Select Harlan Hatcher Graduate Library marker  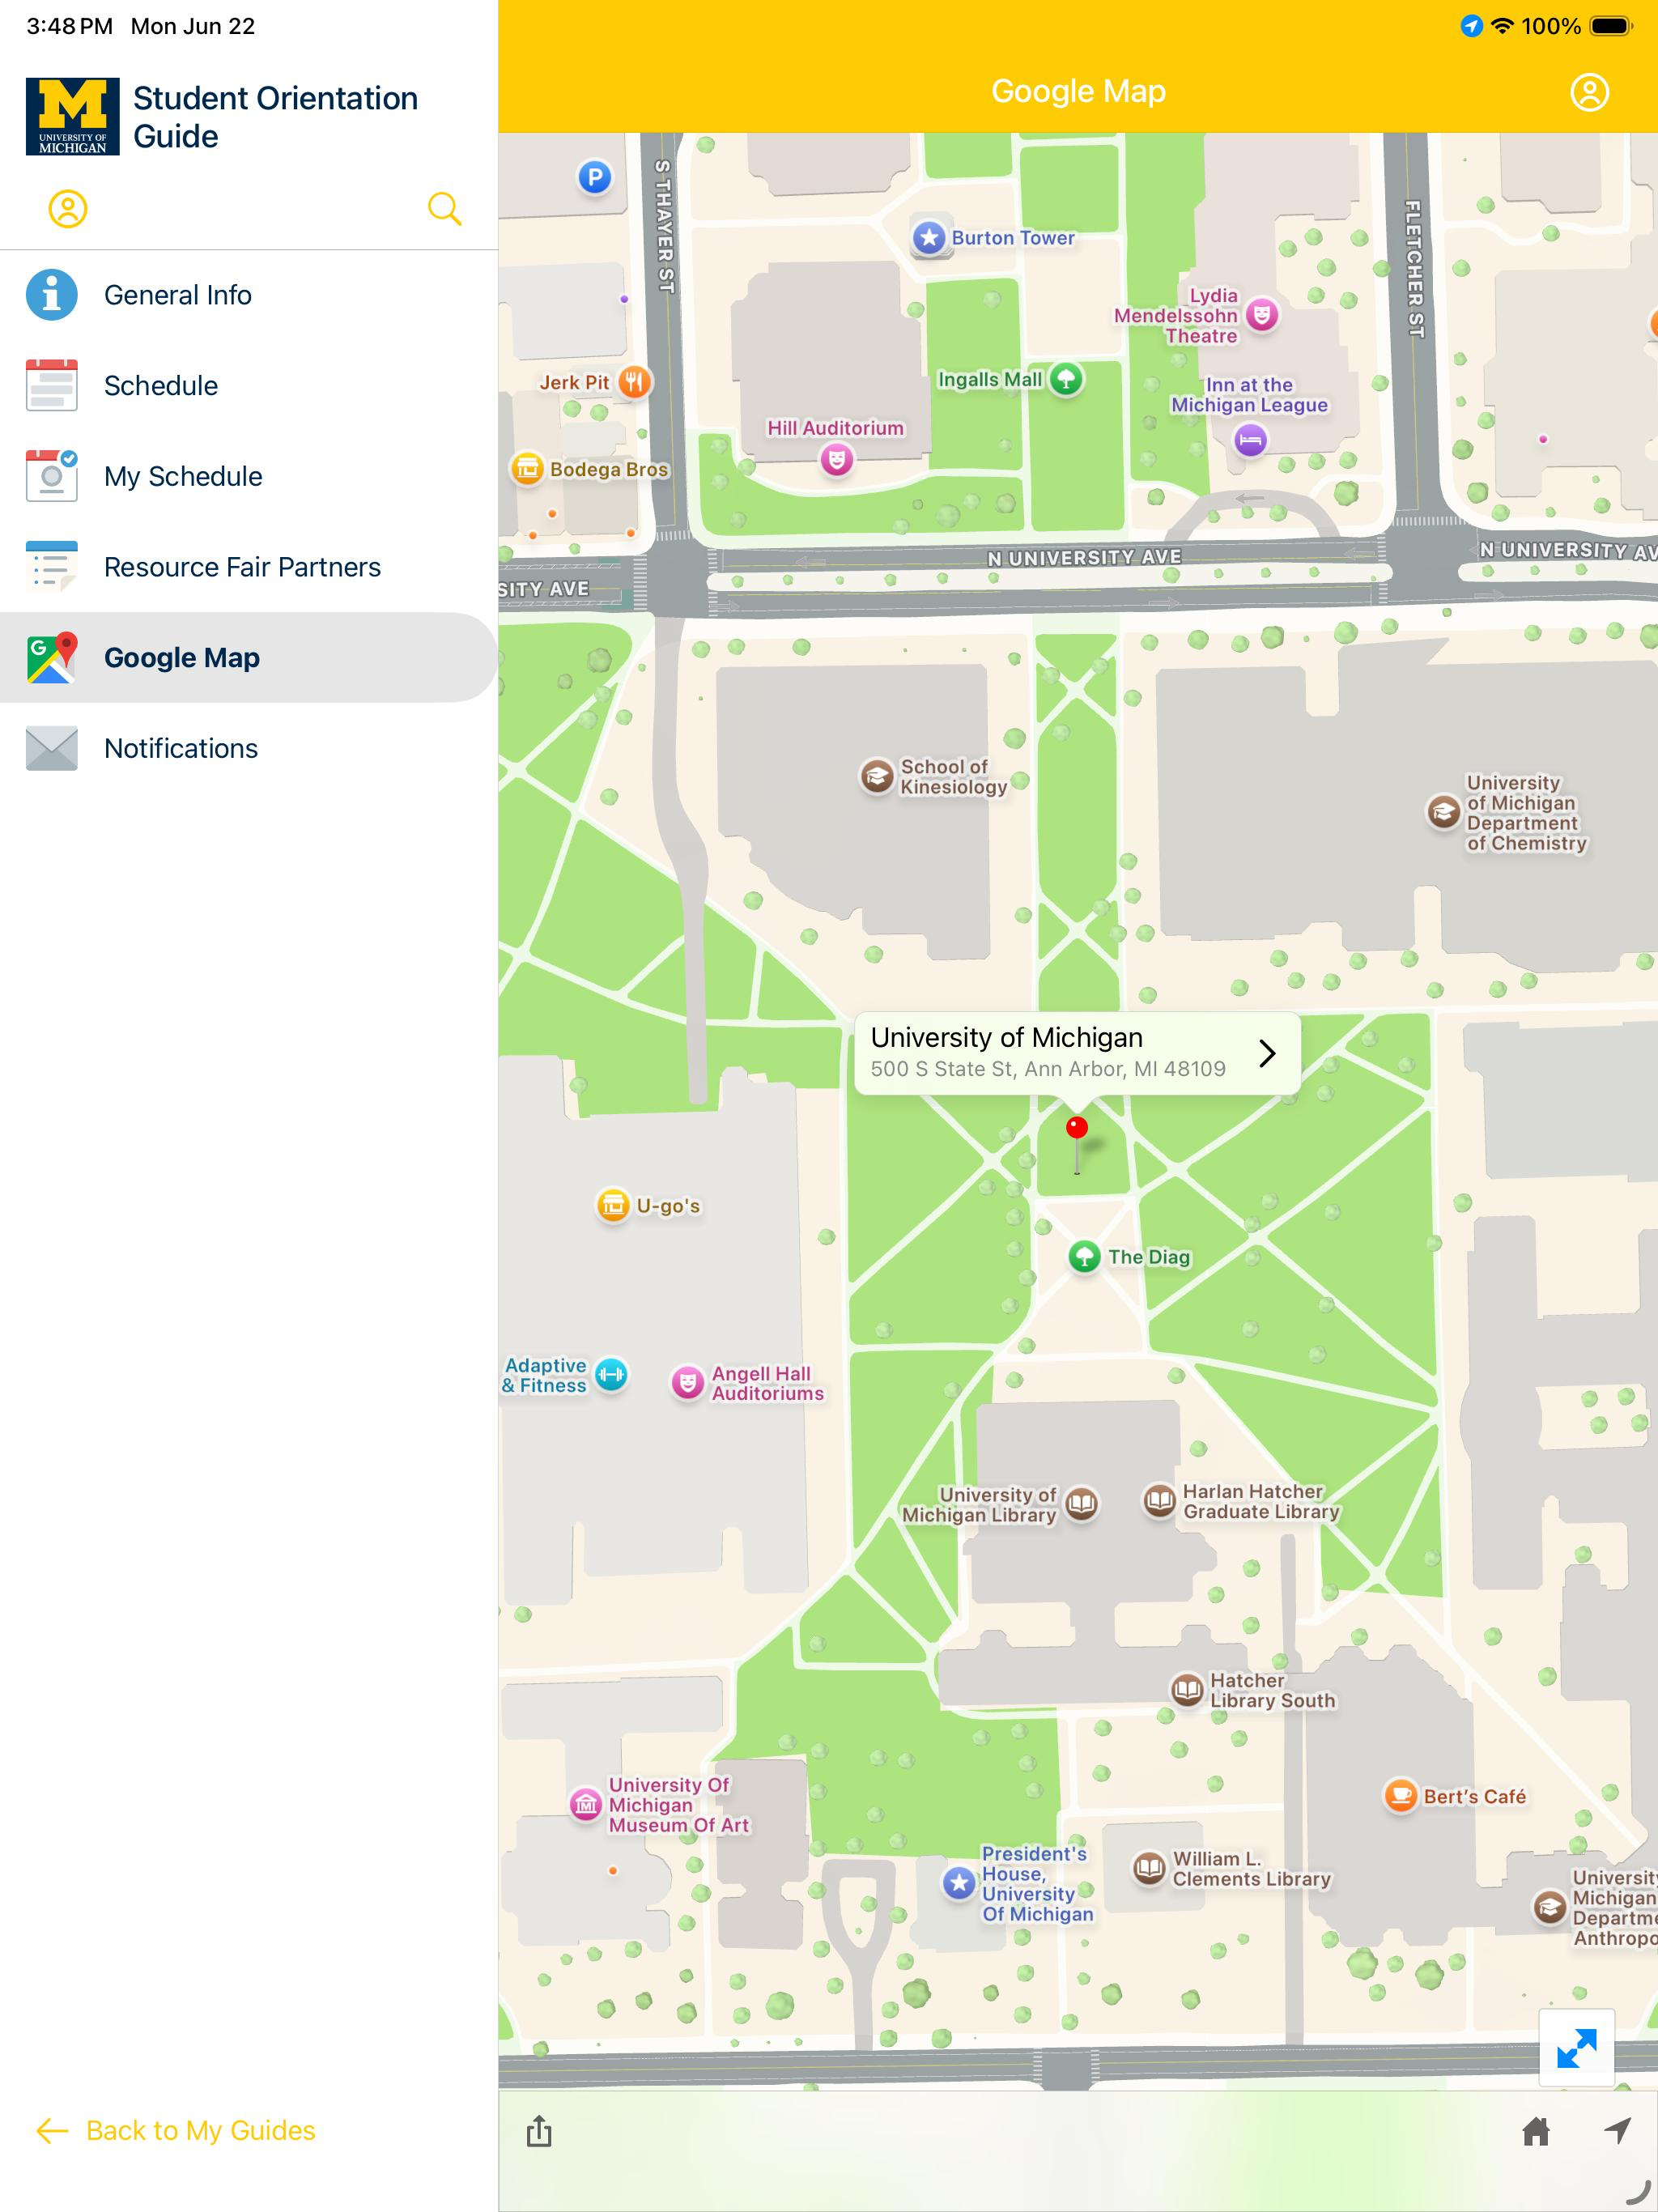pos(1159,1500)
